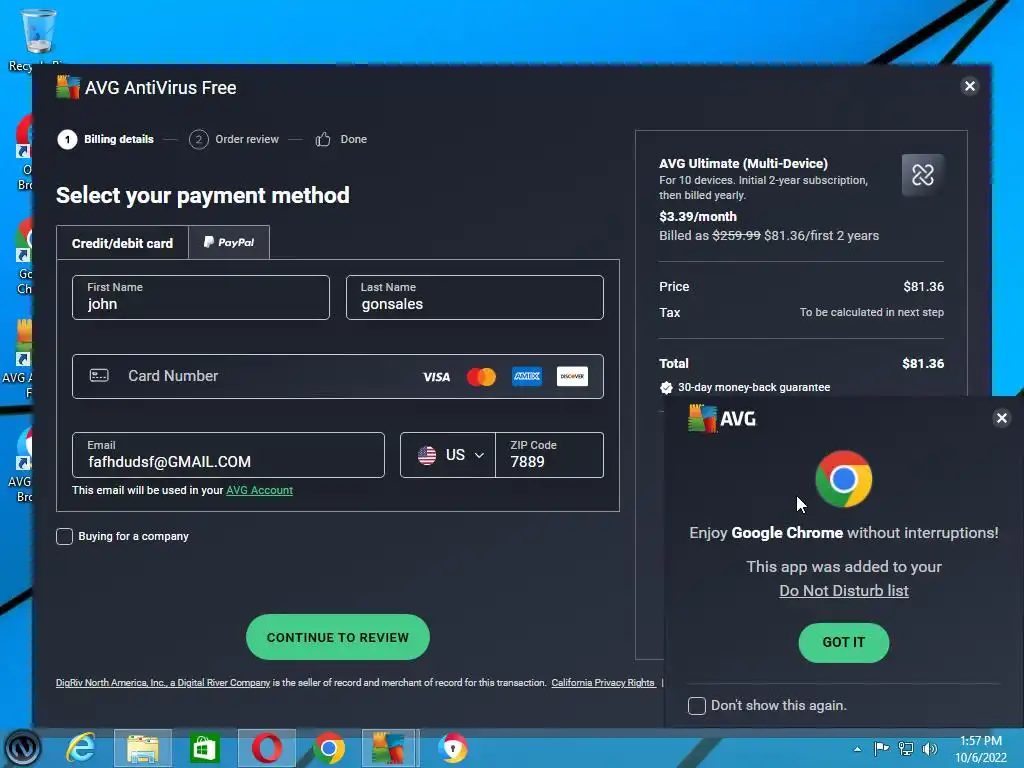Click the Mastercard logo
Image resolution: width=1024 pixels, height=768 pixels.
click(481, 377)
